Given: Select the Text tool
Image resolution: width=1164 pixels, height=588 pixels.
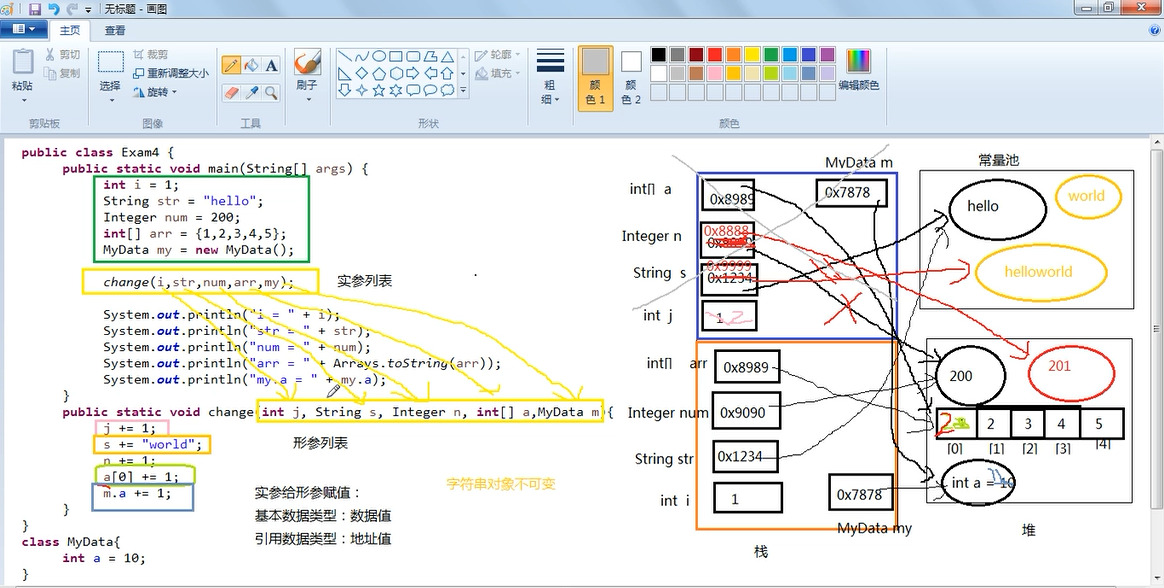Looking at the screenshot, I should point(270,64).
